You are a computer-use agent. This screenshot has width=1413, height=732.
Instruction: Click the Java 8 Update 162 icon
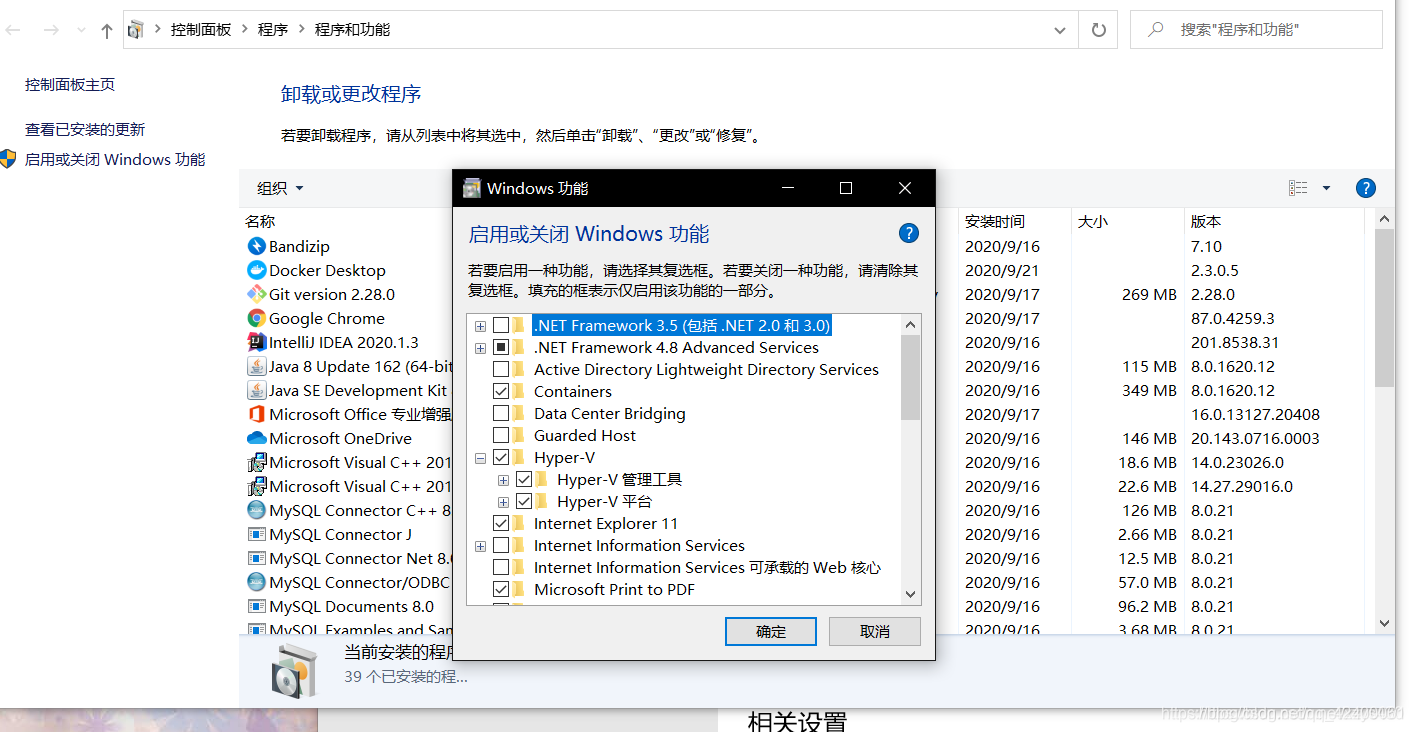coord(256,366)
